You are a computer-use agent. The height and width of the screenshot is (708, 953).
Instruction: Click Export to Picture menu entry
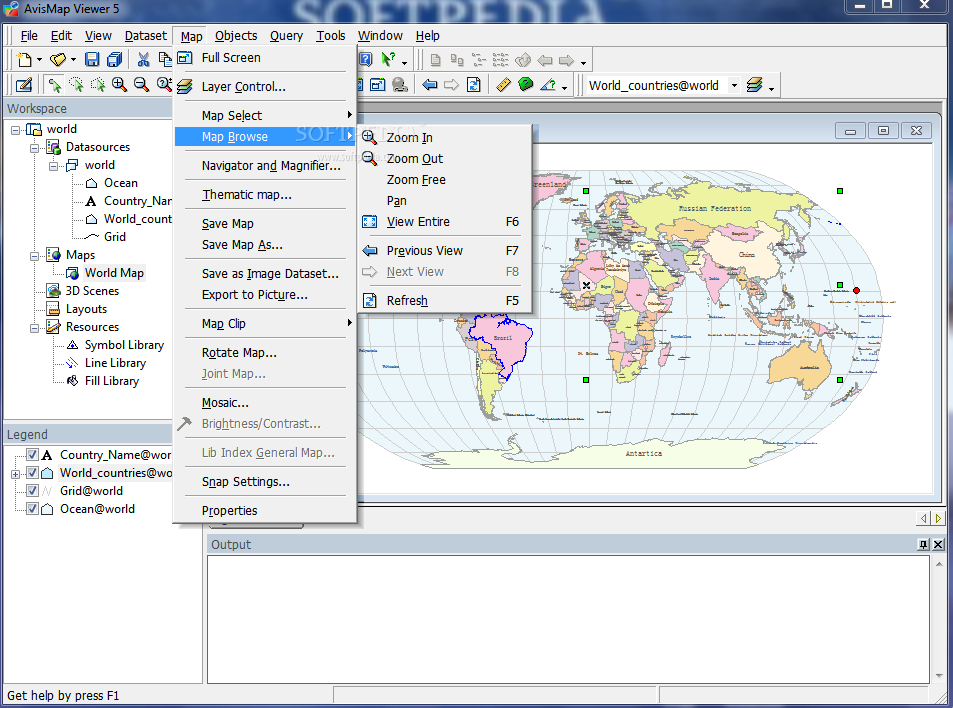(x=254, y=295)
